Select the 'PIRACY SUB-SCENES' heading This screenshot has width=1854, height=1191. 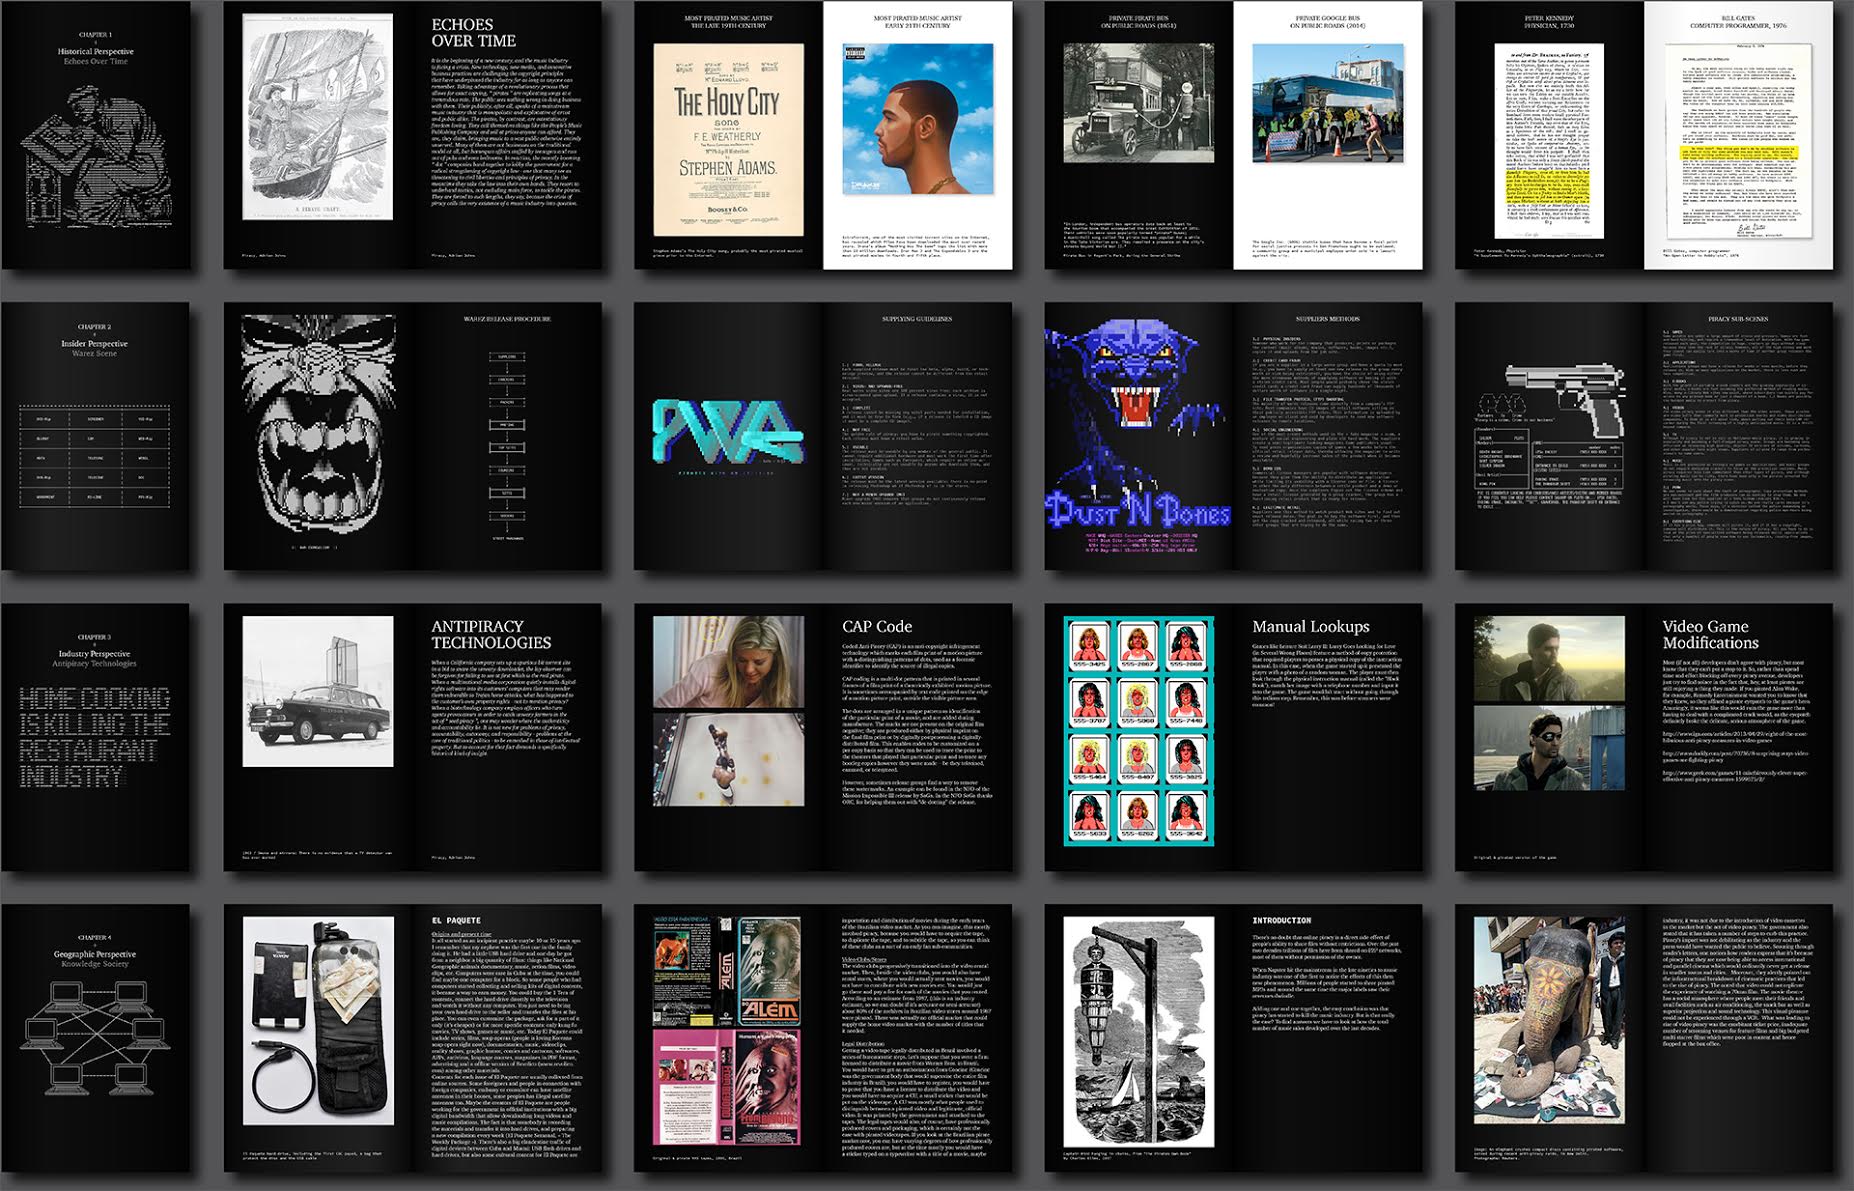point(1738,319)
